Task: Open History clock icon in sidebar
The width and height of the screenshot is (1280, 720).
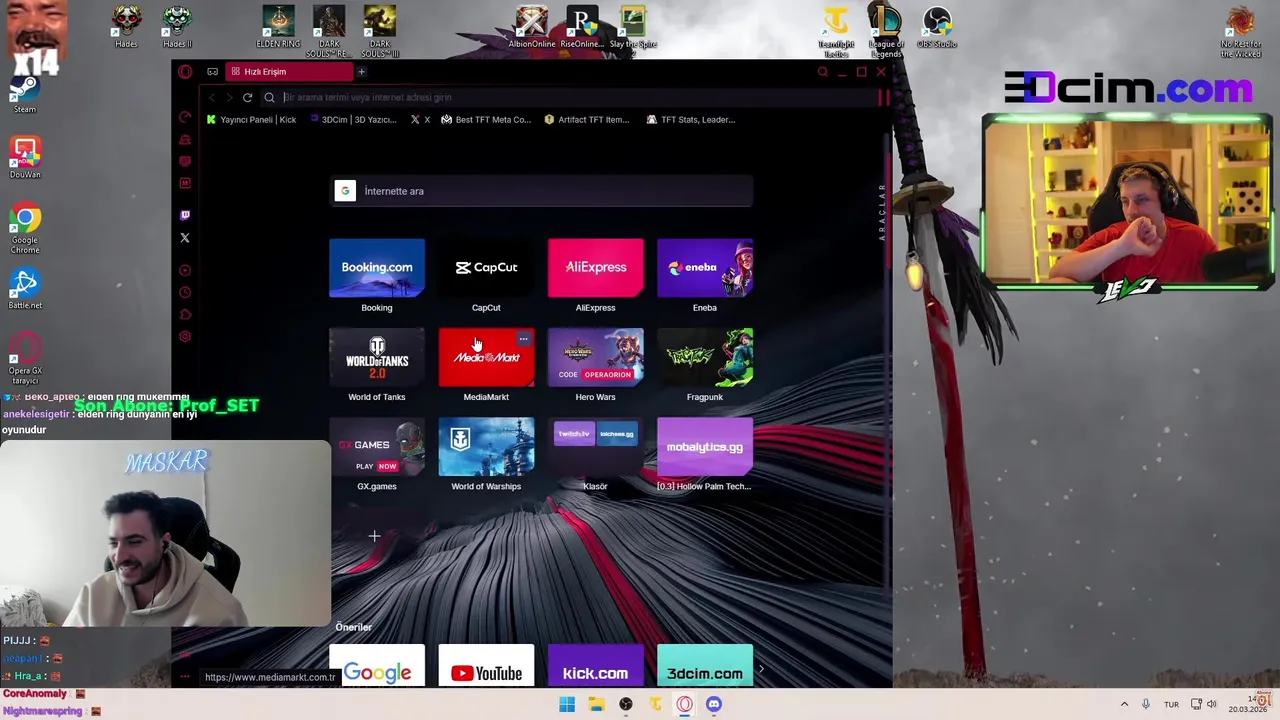Action: click(185, 293)
